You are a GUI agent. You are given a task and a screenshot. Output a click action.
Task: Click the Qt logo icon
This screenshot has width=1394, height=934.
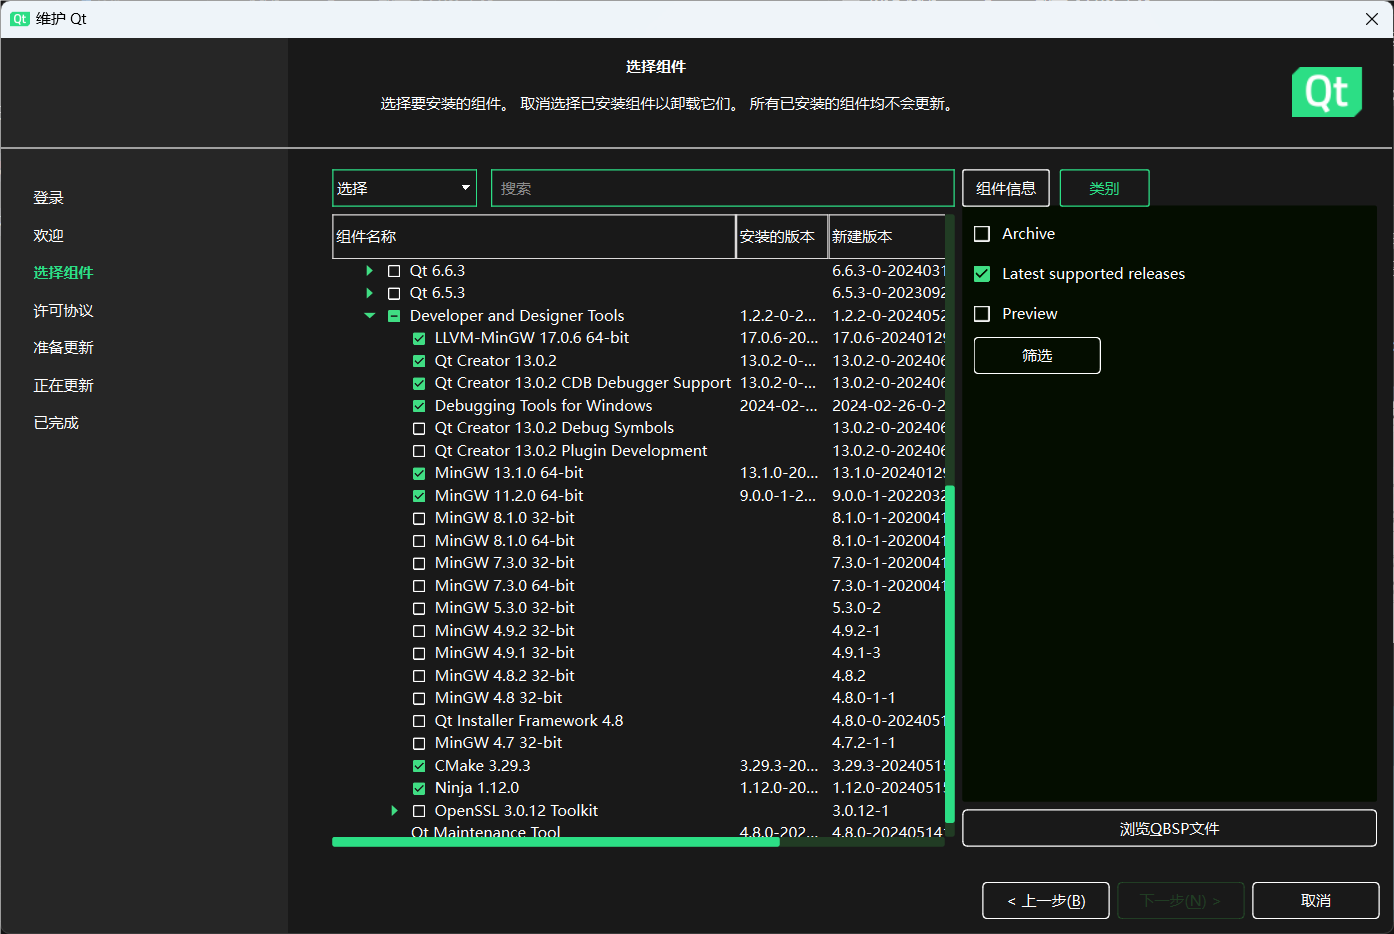(x=1327, y=91)
